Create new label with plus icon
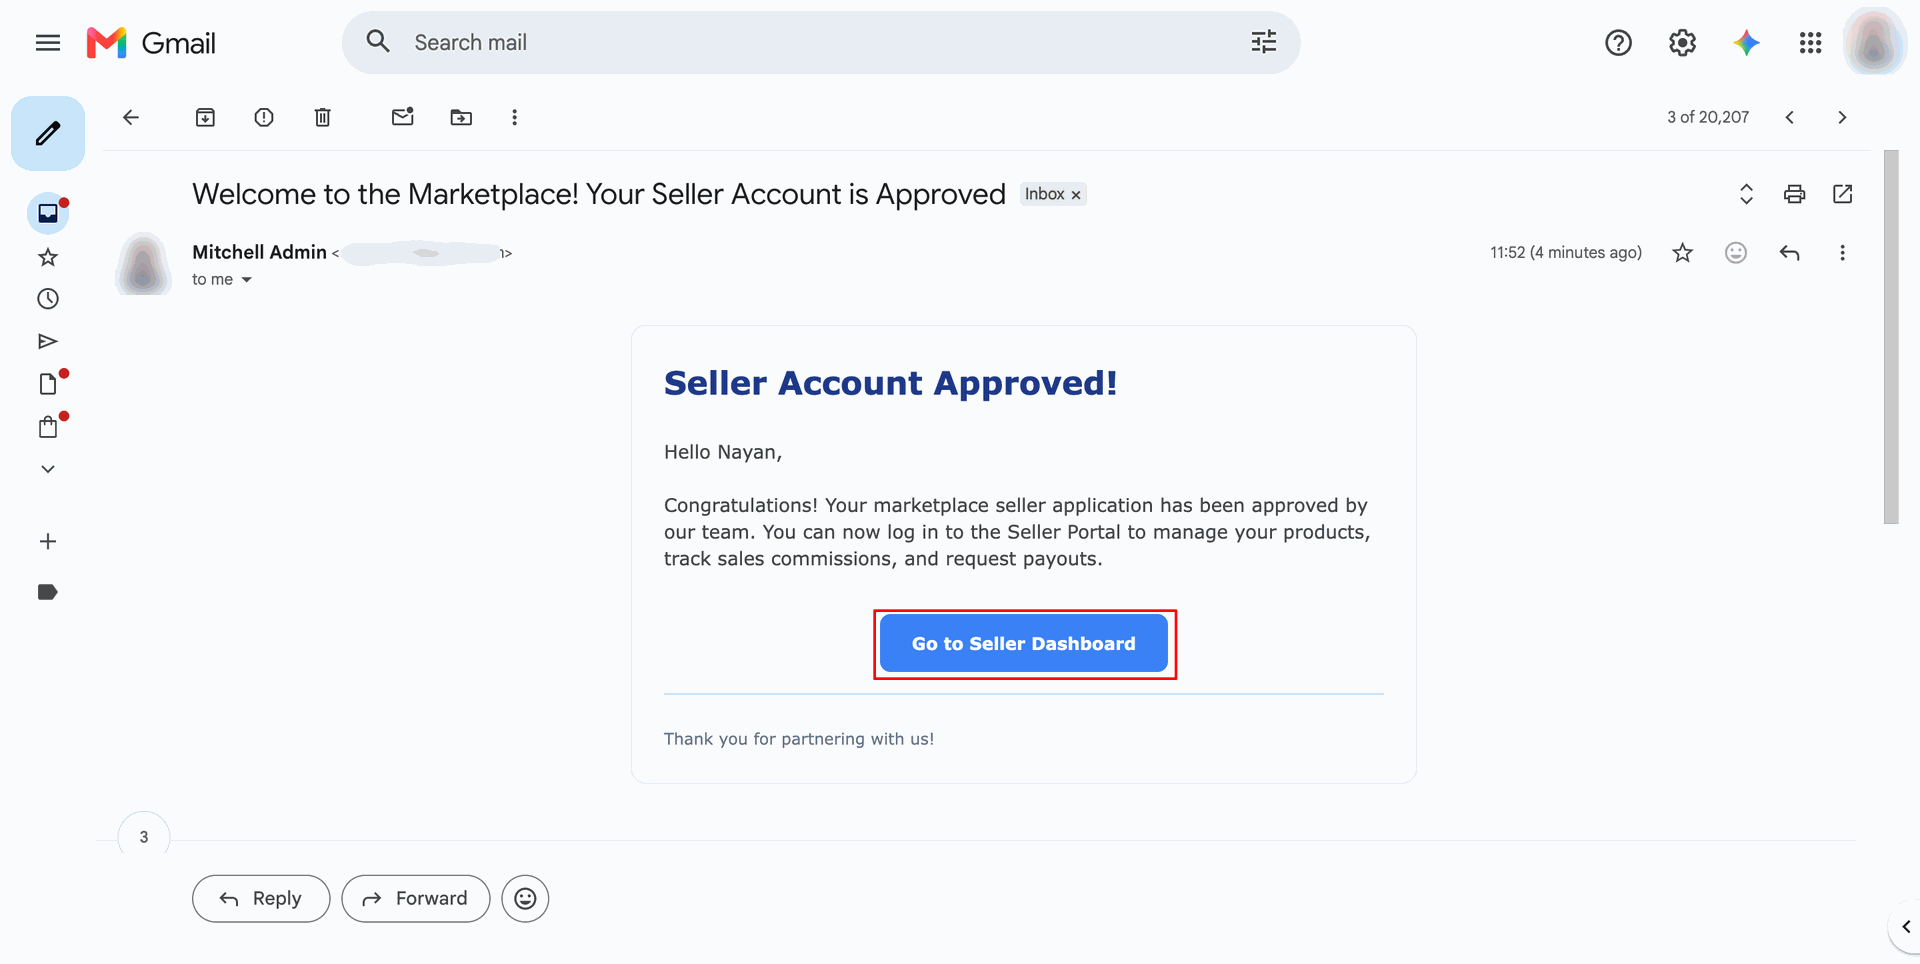The height and width of the screenshot is (964, 1920). [x=48, y=541]
